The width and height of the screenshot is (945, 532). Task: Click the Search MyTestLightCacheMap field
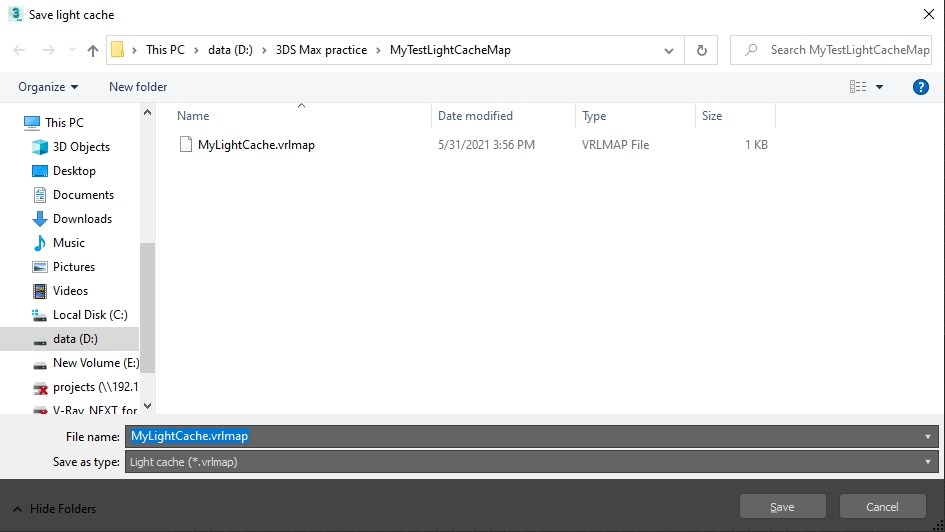[831, 51]
